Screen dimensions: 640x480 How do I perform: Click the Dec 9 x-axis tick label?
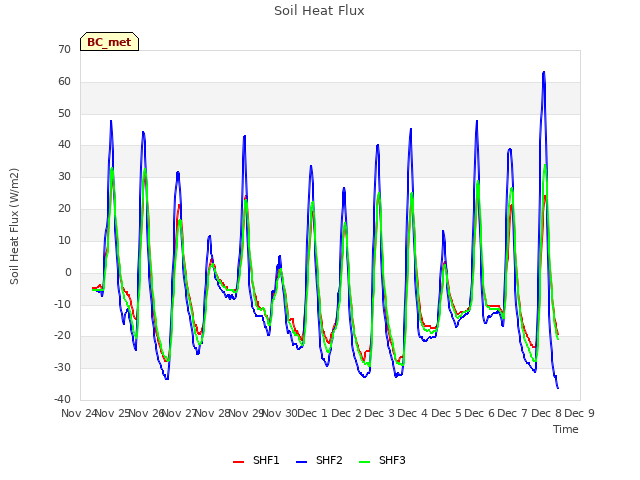(579, 413)
